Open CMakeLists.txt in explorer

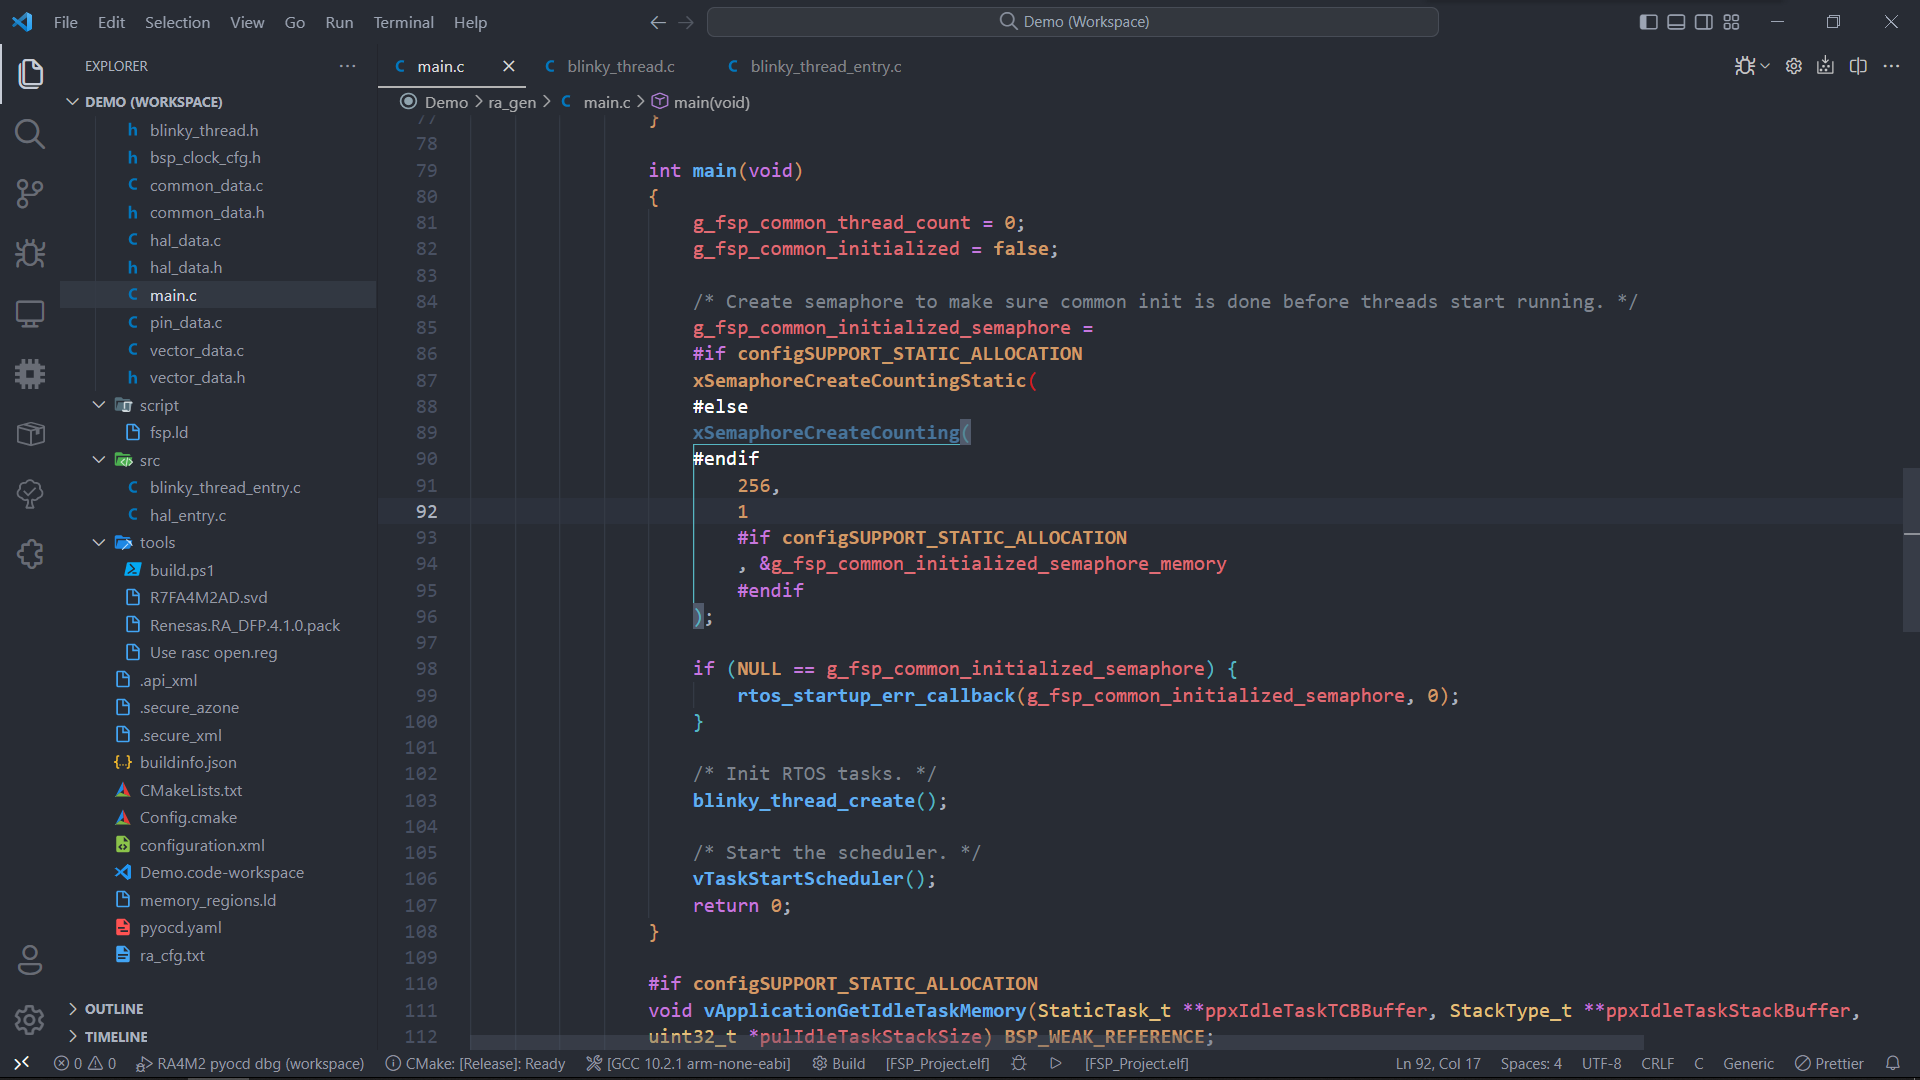[x=190, y=790]
